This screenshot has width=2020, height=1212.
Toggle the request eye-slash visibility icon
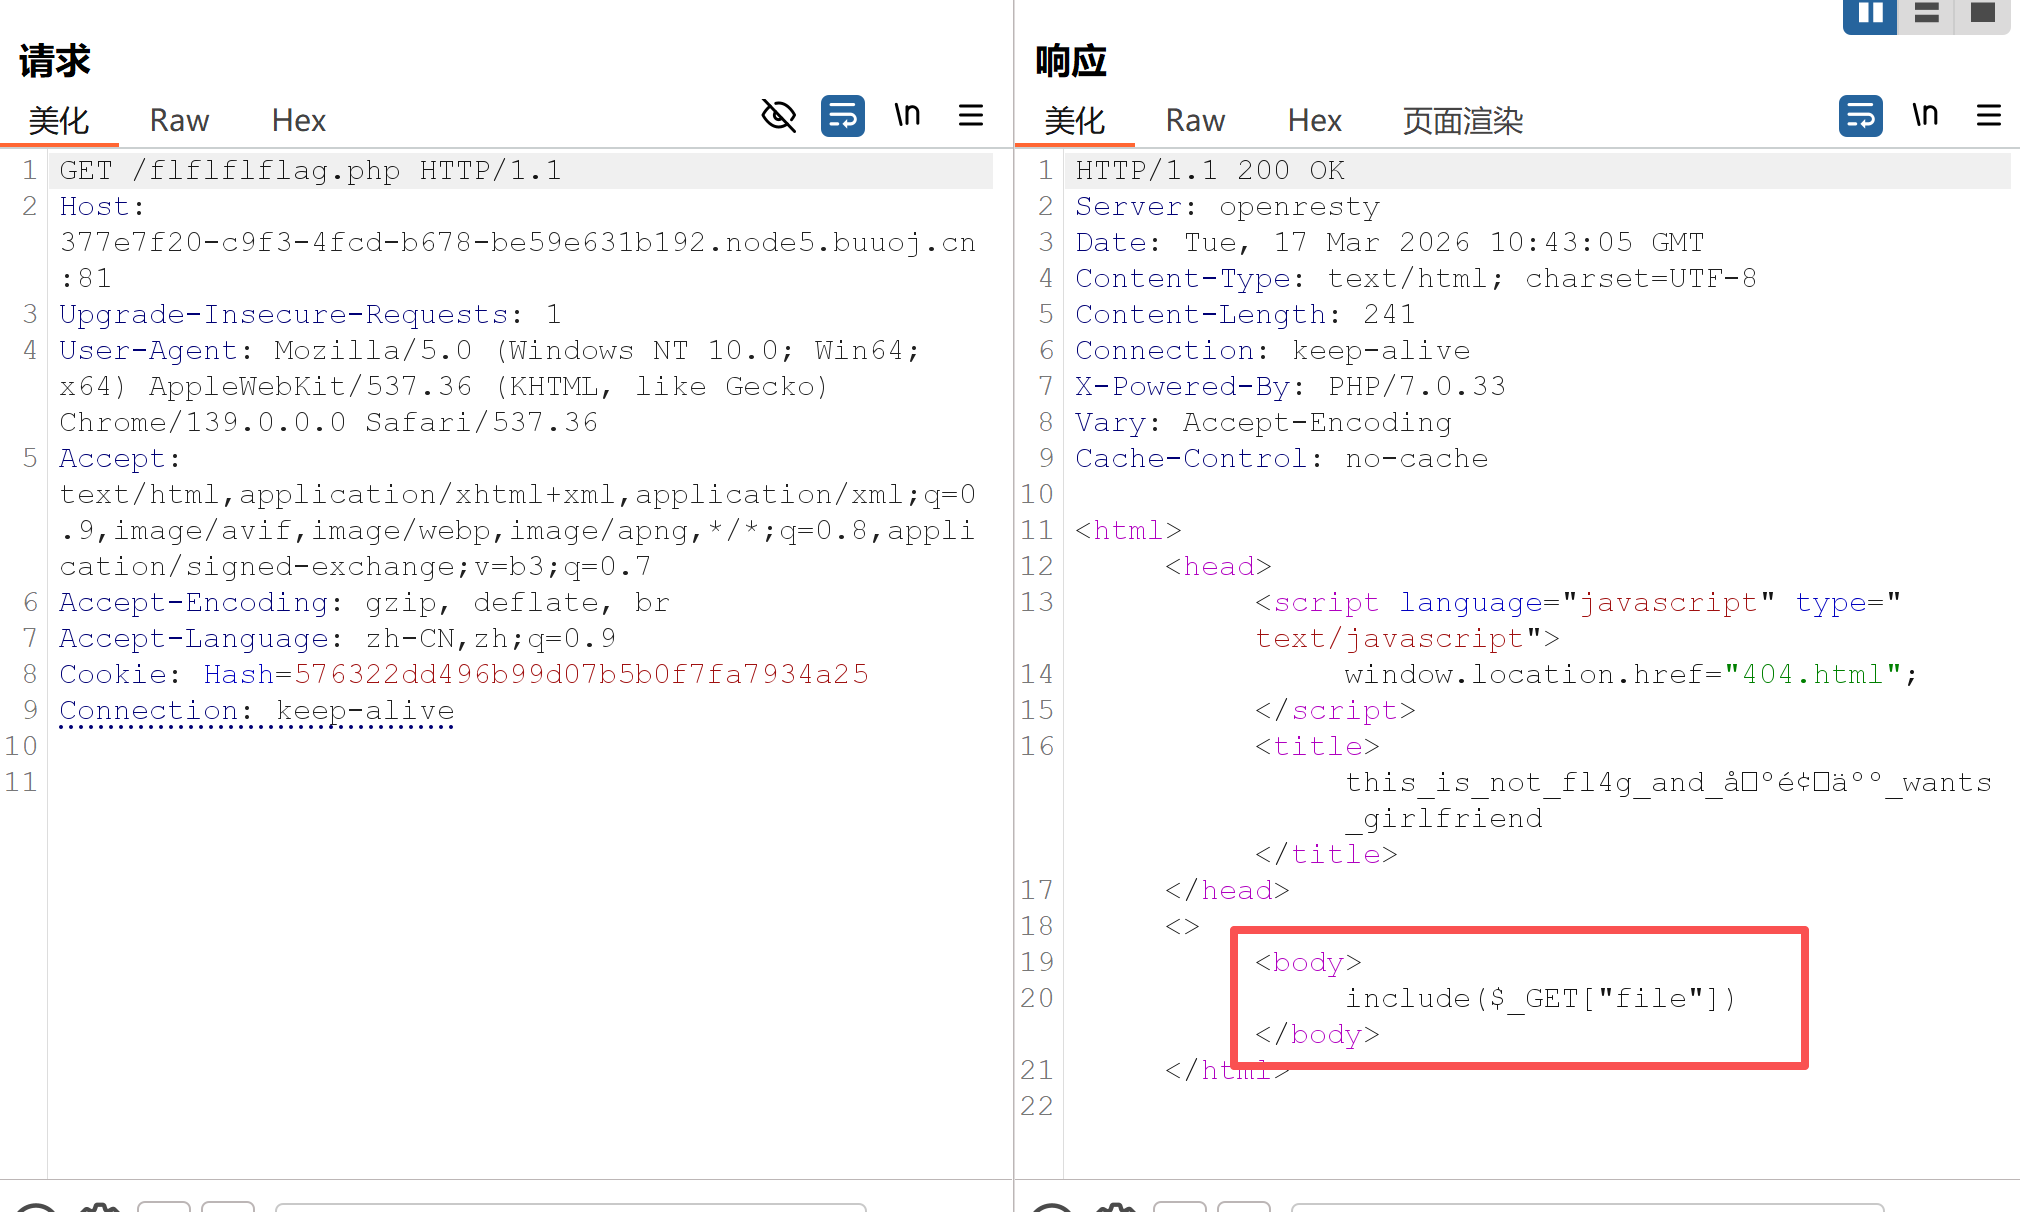pos(778,116)
